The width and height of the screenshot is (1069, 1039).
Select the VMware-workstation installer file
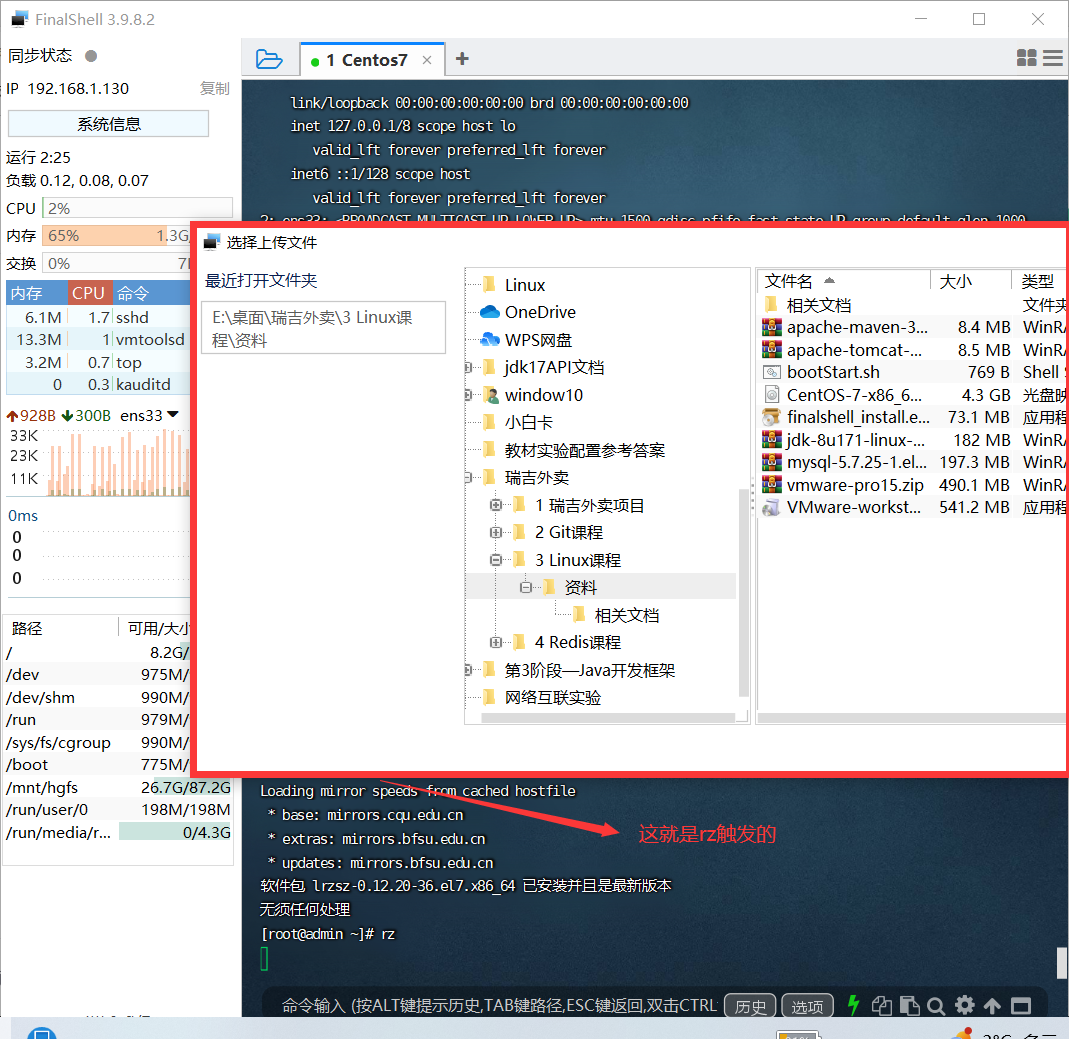pos(854,507)
